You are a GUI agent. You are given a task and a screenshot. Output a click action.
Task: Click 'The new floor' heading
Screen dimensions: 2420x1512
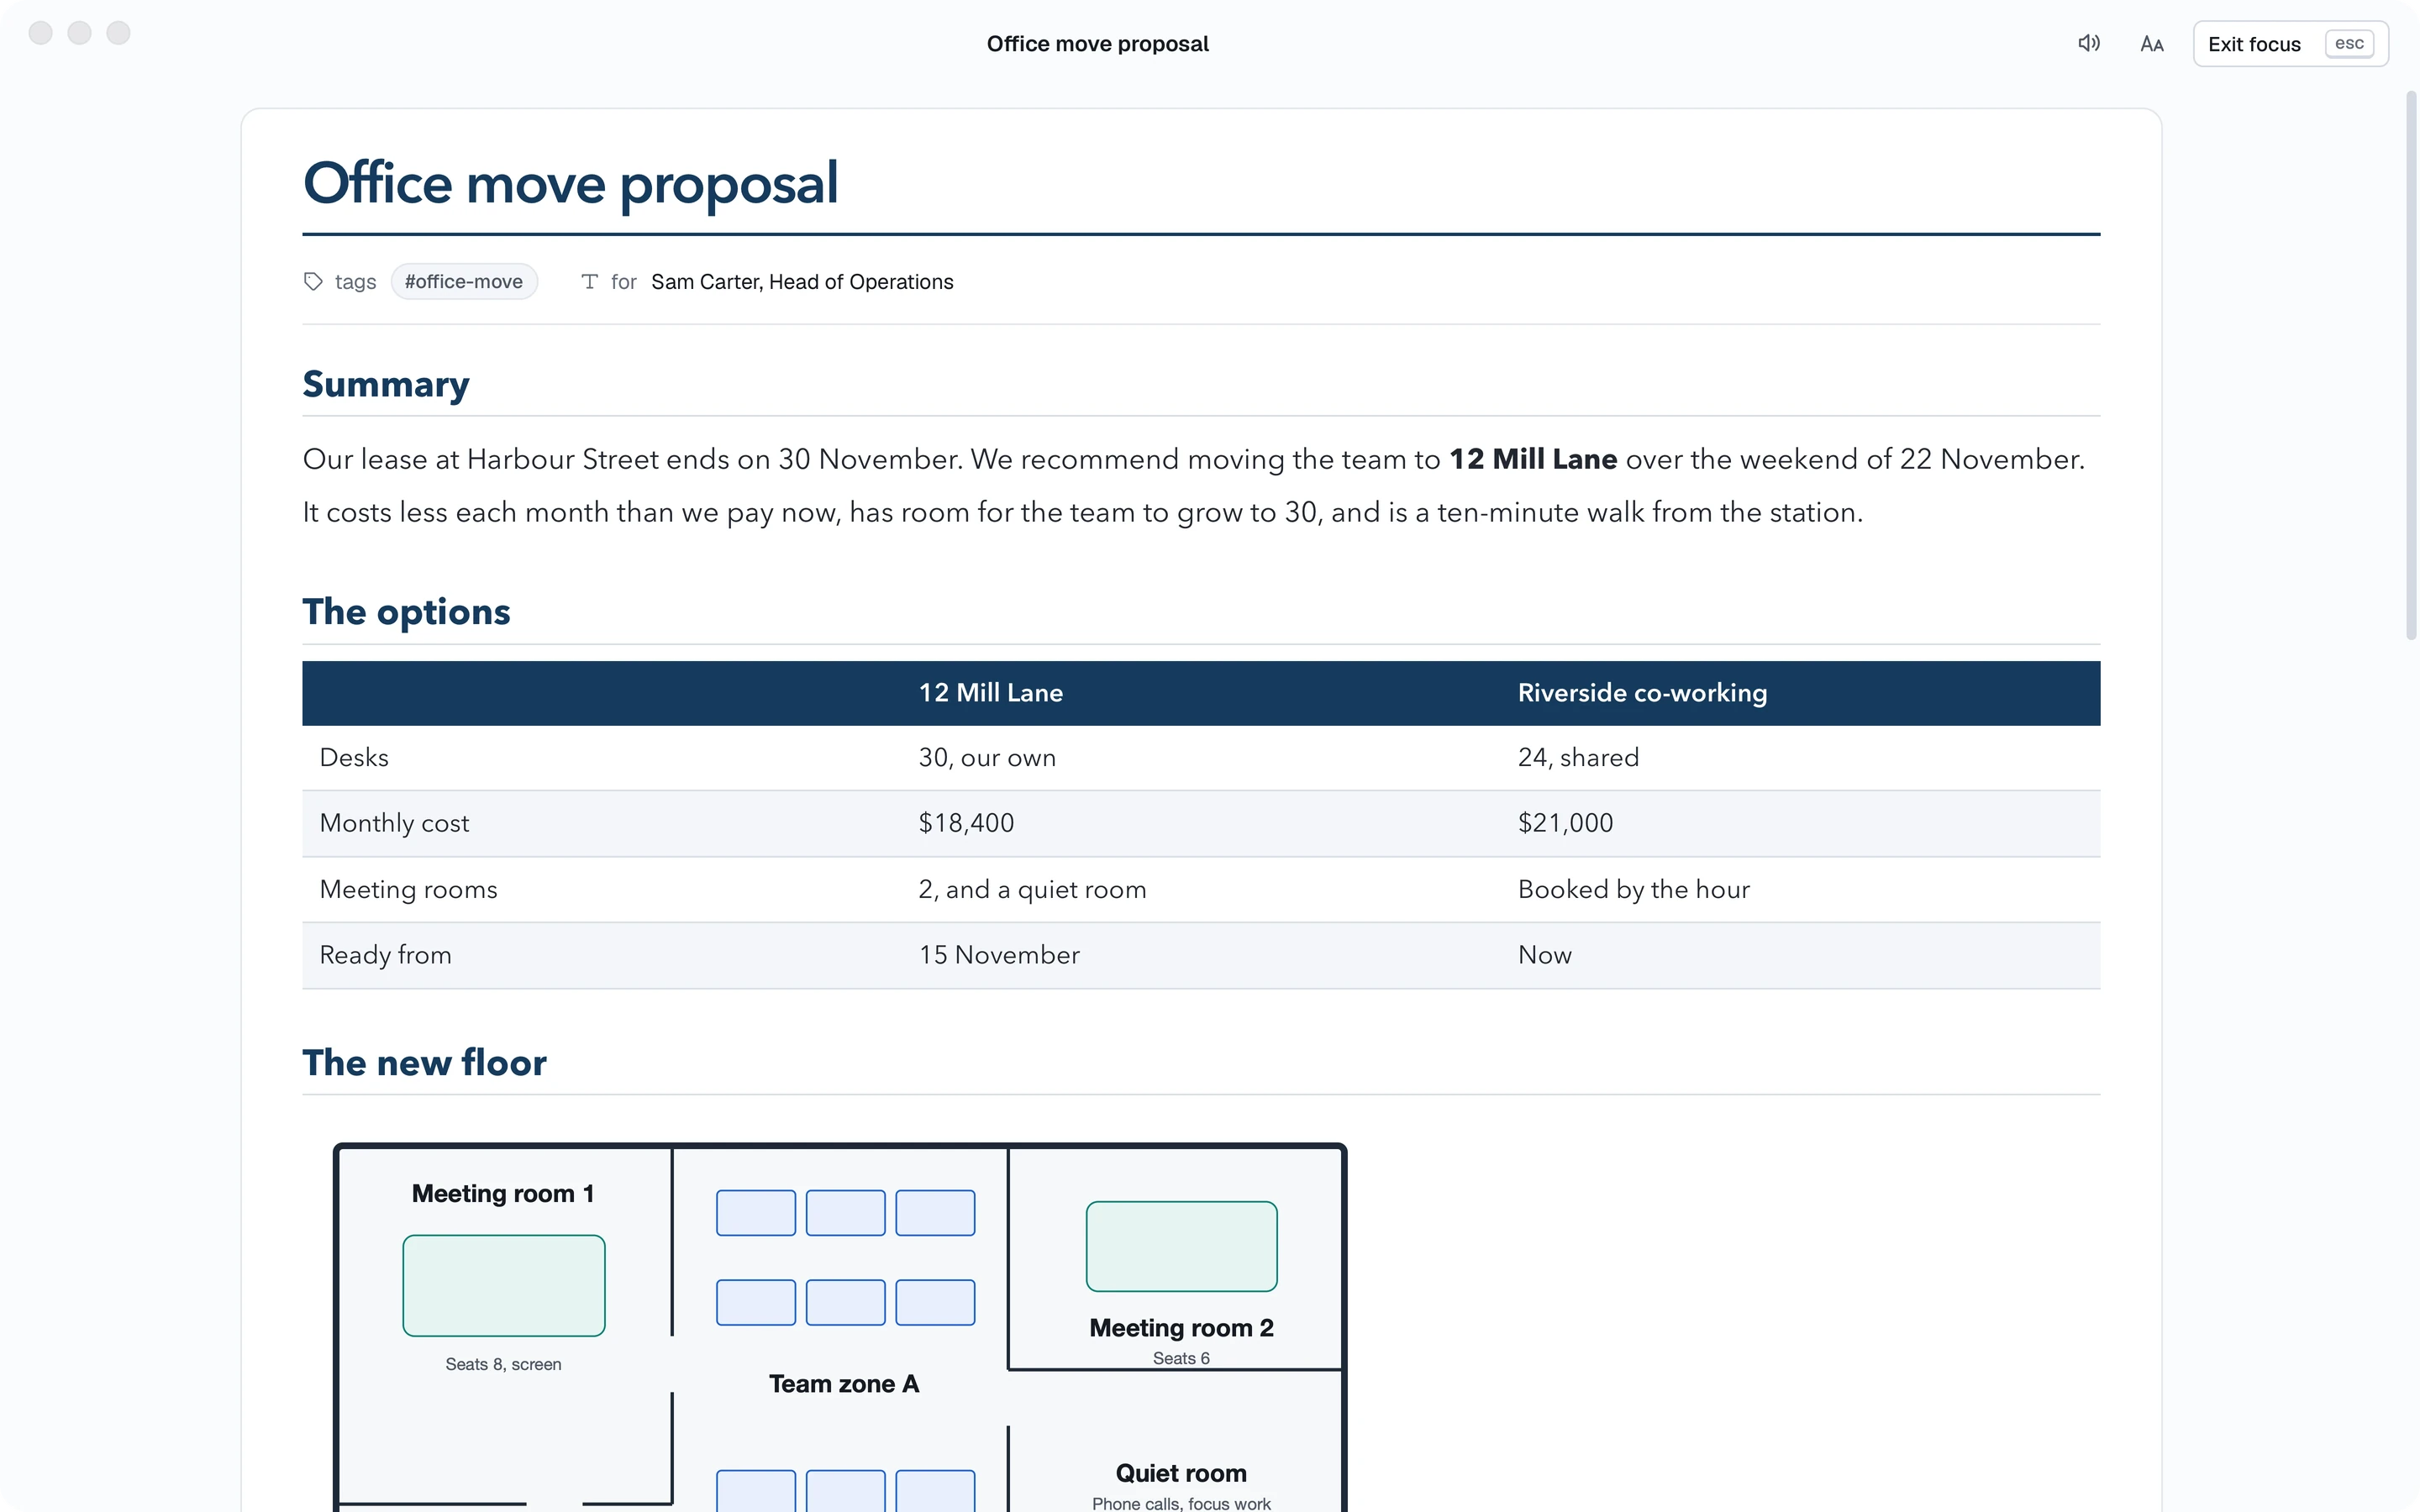(x=424, y=1063)
